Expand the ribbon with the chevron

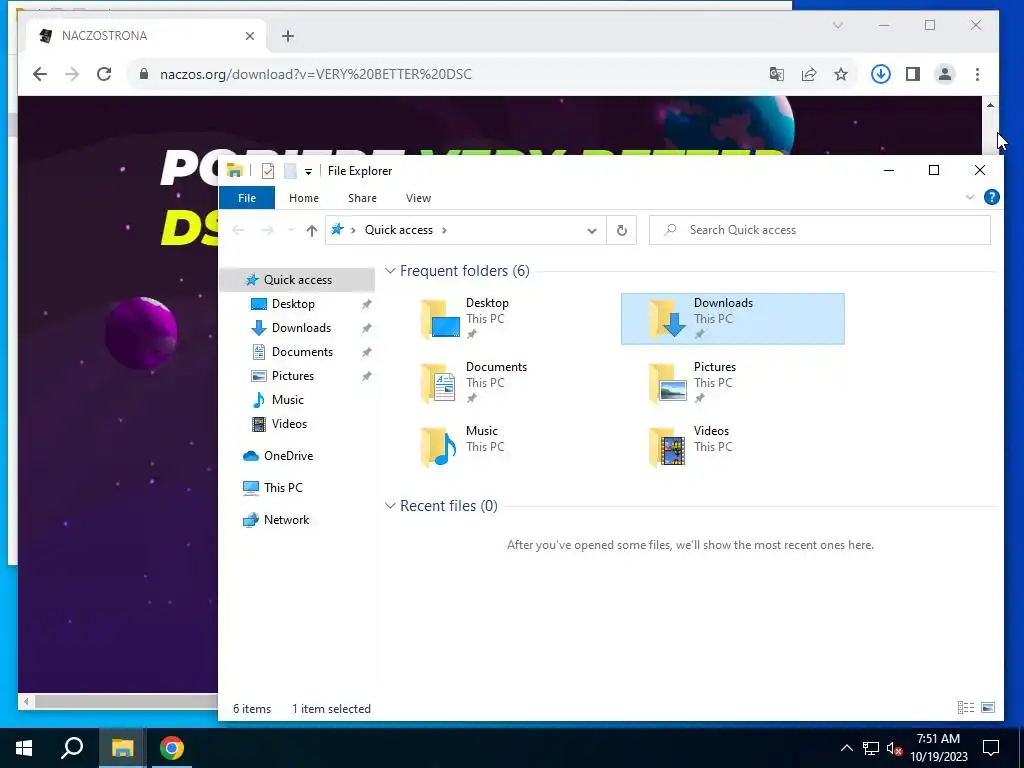pyautogui.click(x=970, y=197)
